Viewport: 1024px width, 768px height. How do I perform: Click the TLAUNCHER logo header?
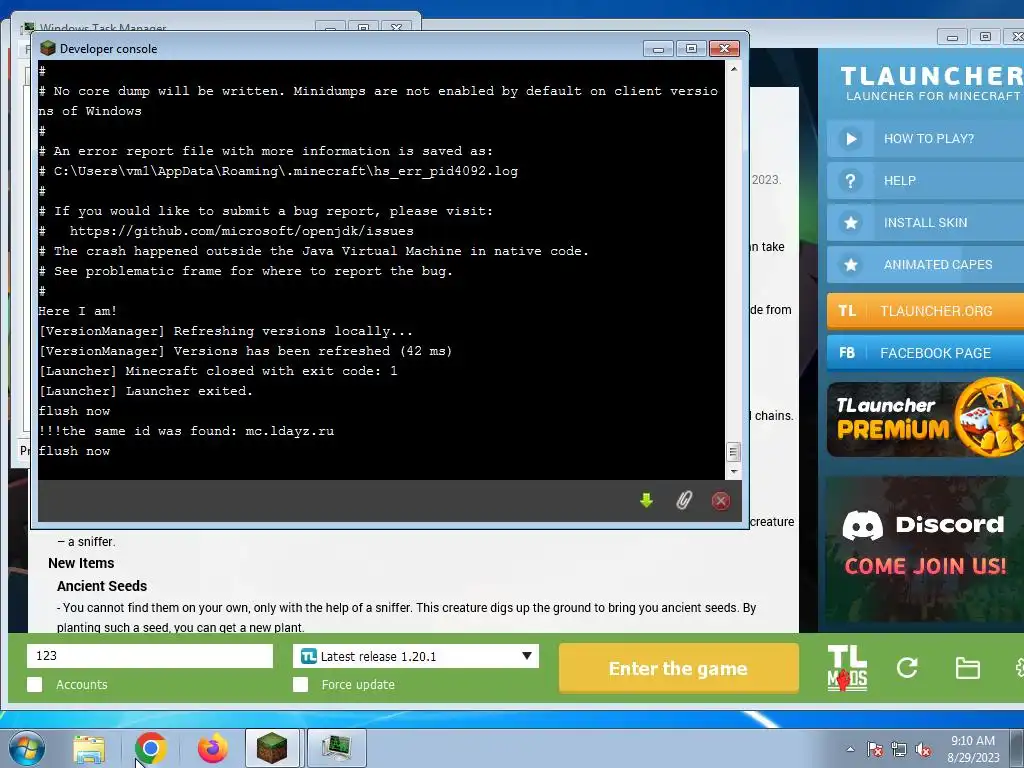pos(932,83)
